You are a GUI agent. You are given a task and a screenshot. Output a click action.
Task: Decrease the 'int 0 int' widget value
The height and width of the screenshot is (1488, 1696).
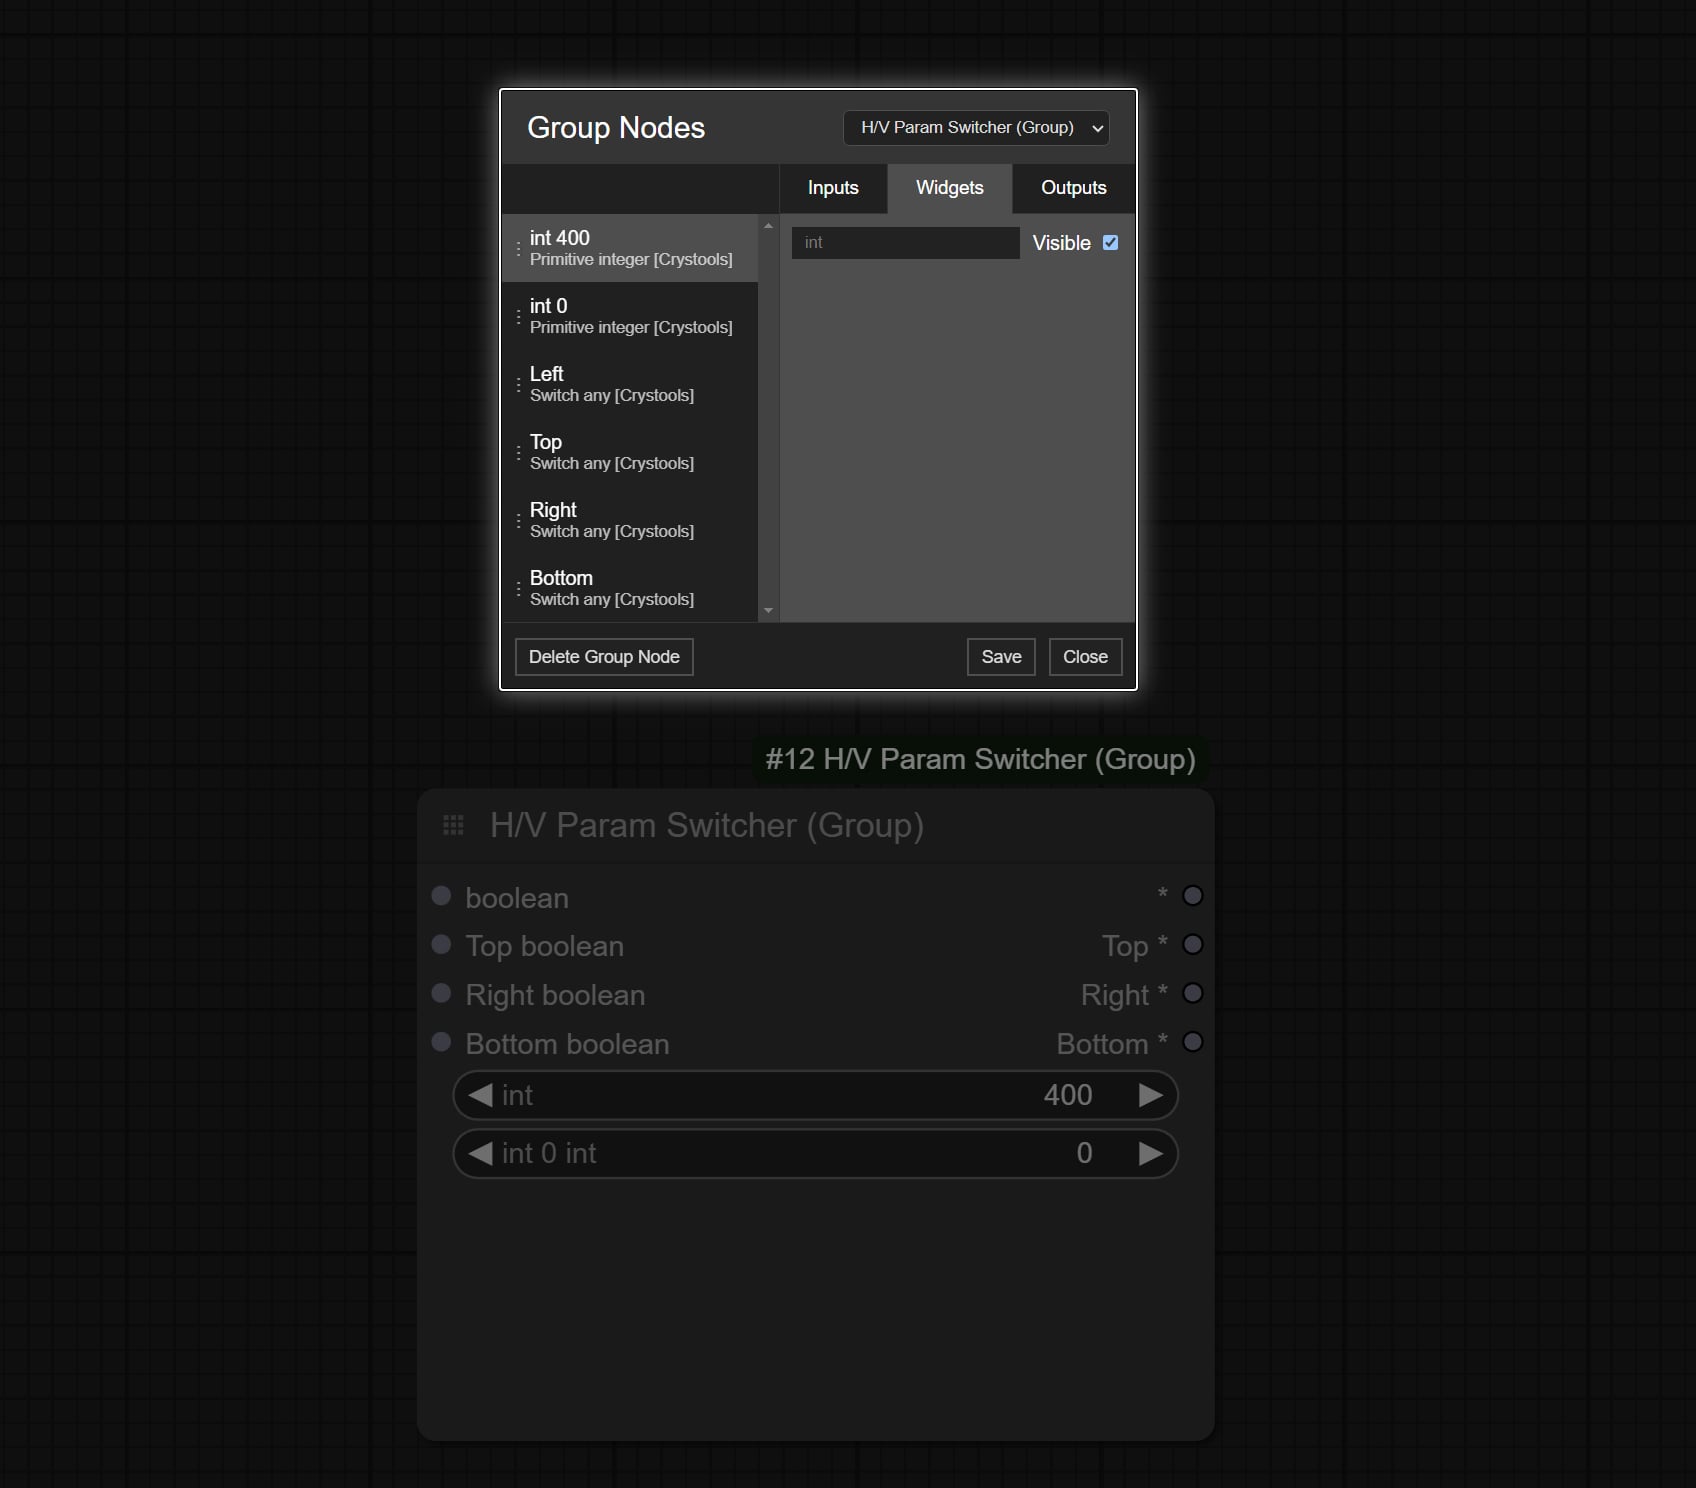(480, 1153)
